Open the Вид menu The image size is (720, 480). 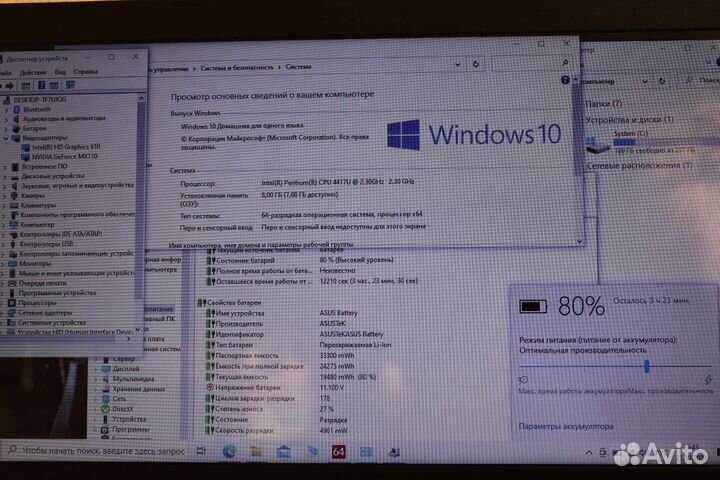[x=60, y=72]
